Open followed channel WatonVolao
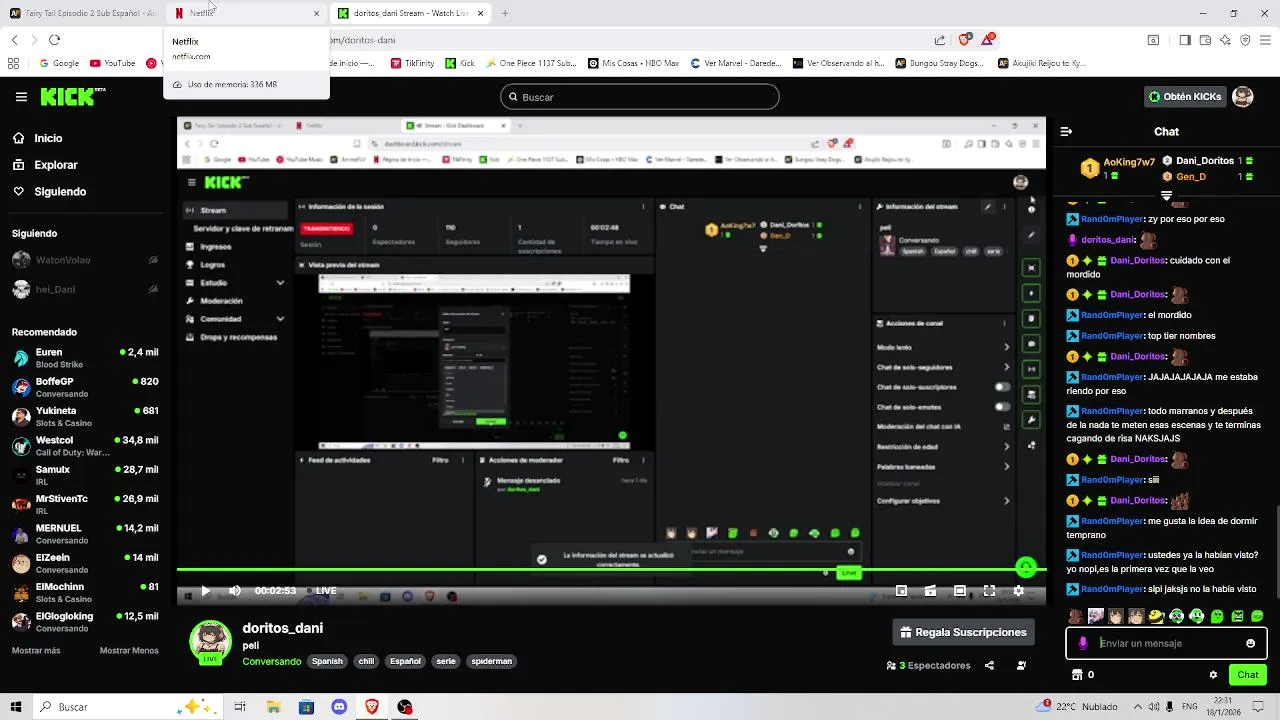This screenshot has width=1280, height=720. click(85, 260)
